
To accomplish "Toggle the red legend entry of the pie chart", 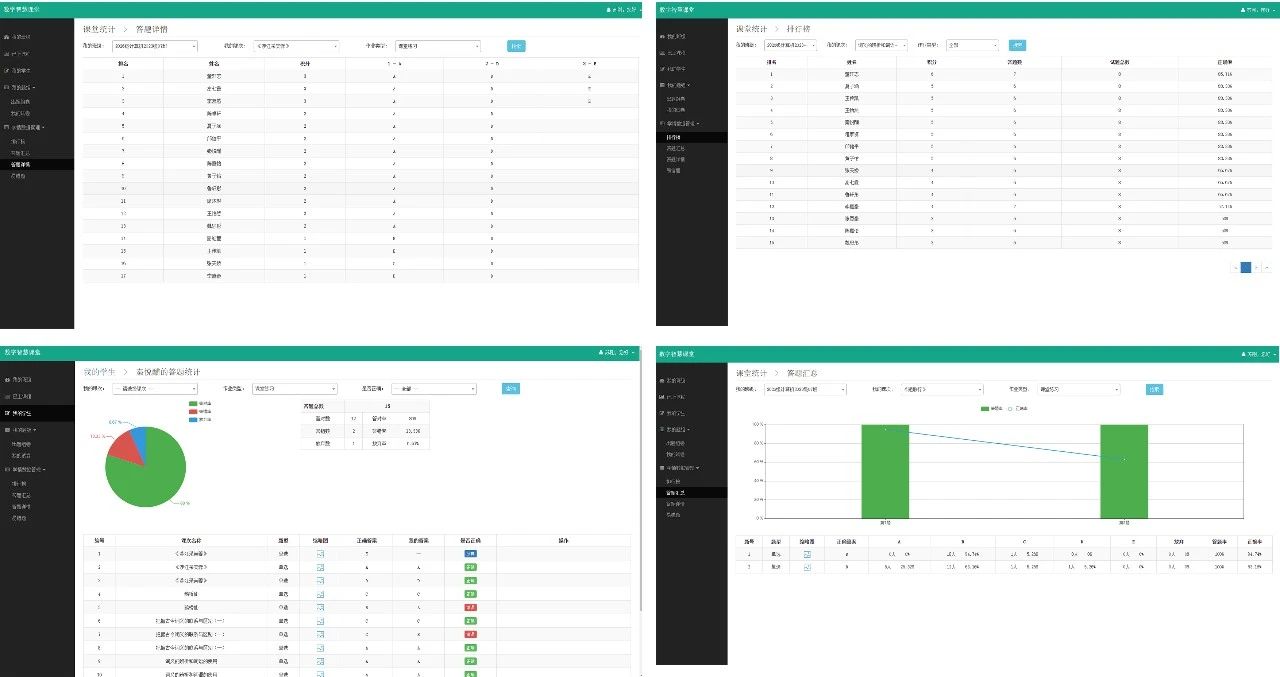I will coord(194,411).
